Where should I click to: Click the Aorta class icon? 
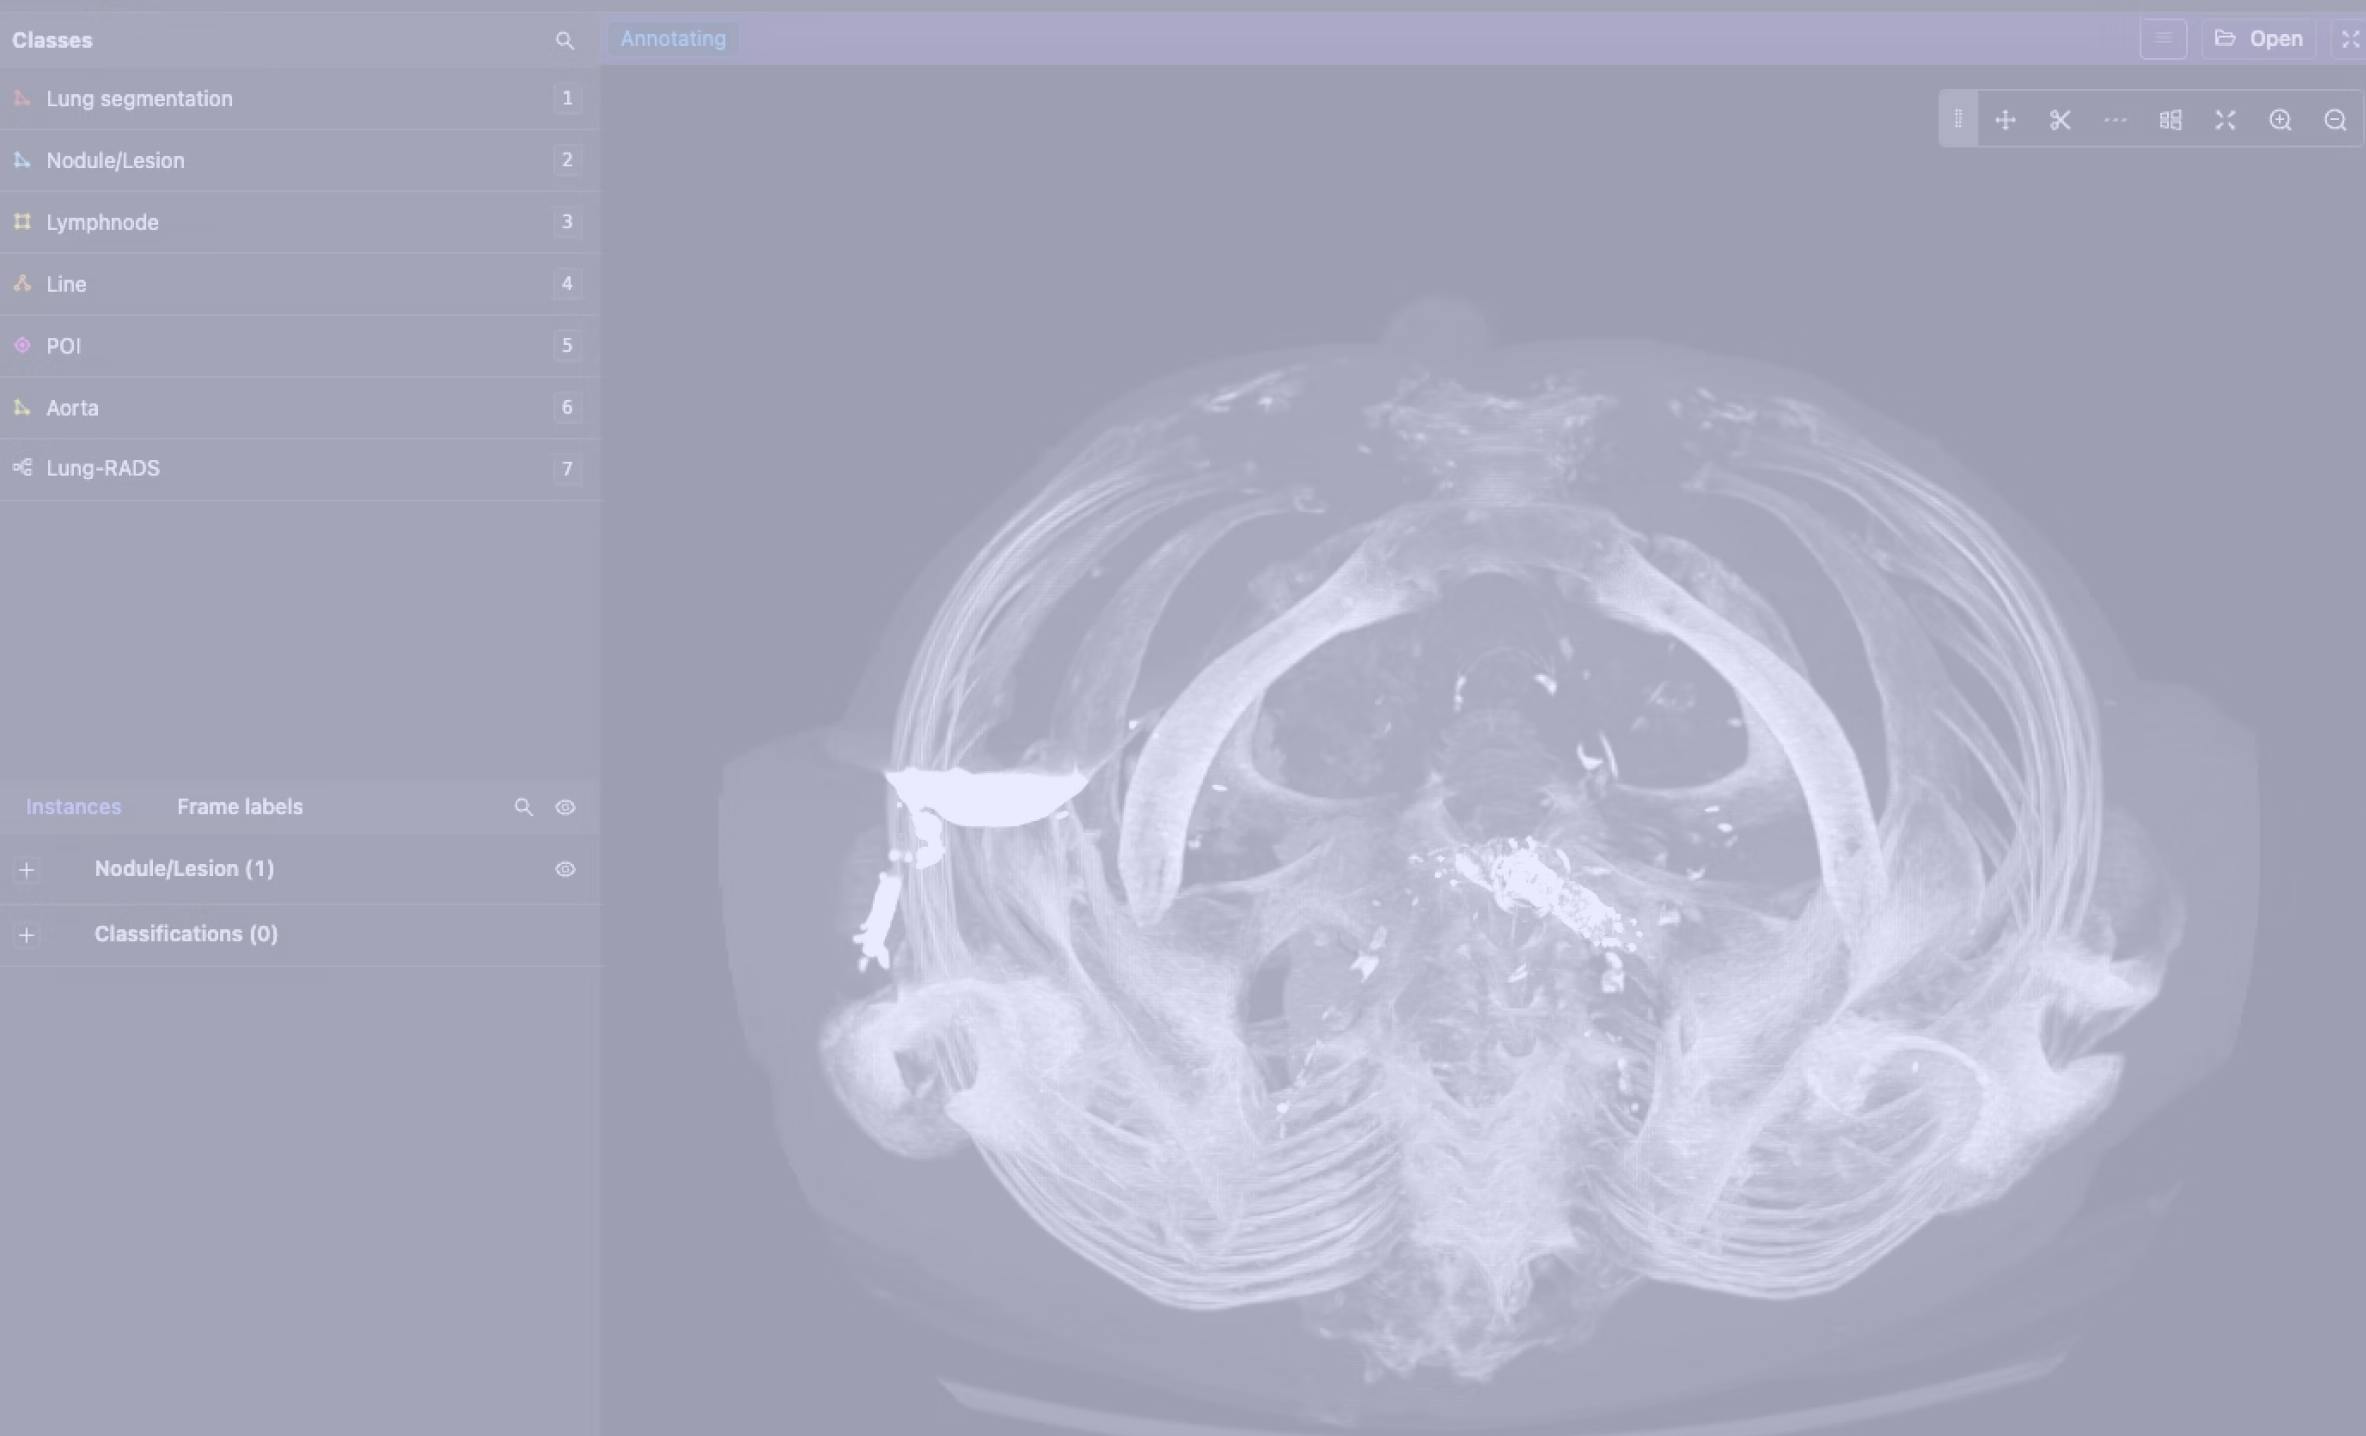pos(22,407)
